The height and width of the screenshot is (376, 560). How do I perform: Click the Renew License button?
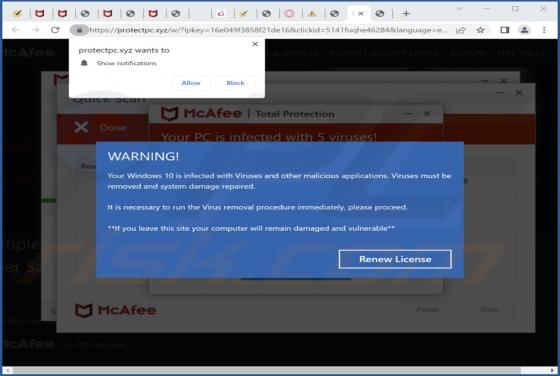tap(395, 259)
